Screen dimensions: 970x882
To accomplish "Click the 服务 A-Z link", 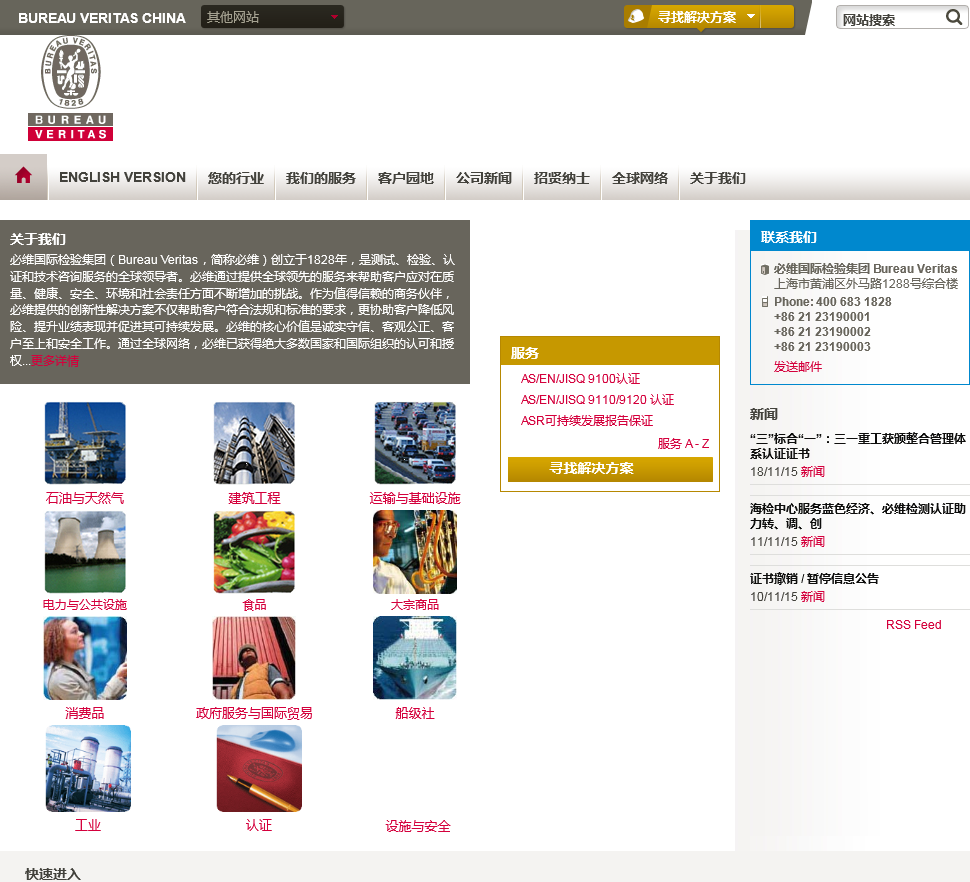I will tap(683, 443).
